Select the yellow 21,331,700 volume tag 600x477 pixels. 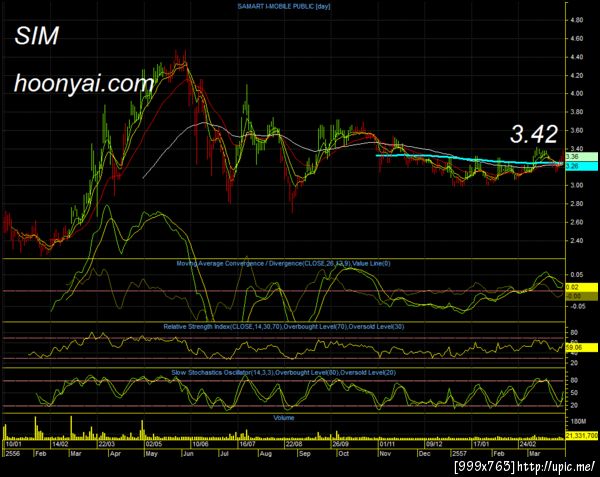[581, 436]
